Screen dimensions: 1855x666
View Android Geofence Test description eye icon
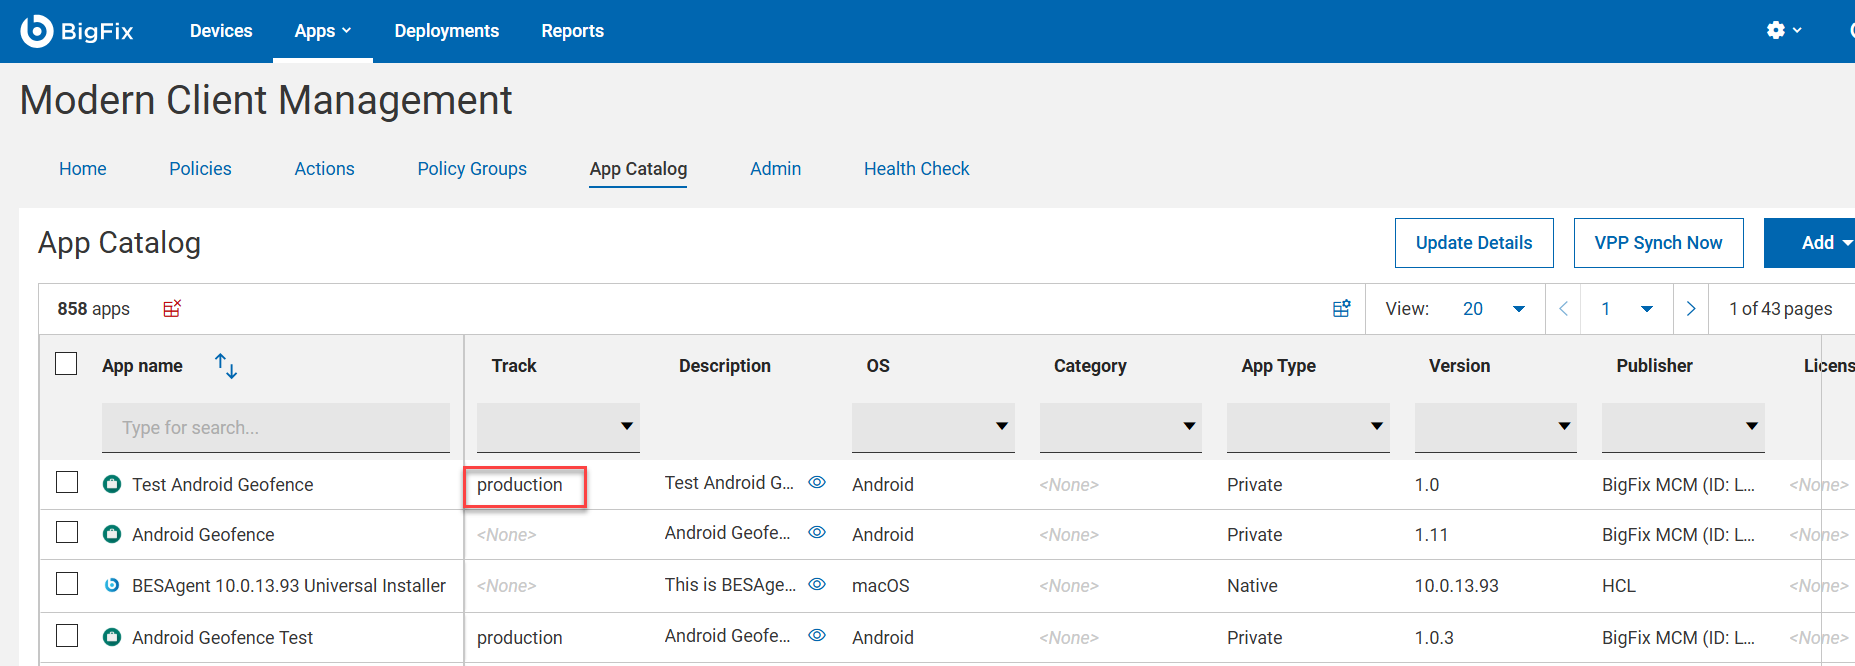(x=817, y=635)
